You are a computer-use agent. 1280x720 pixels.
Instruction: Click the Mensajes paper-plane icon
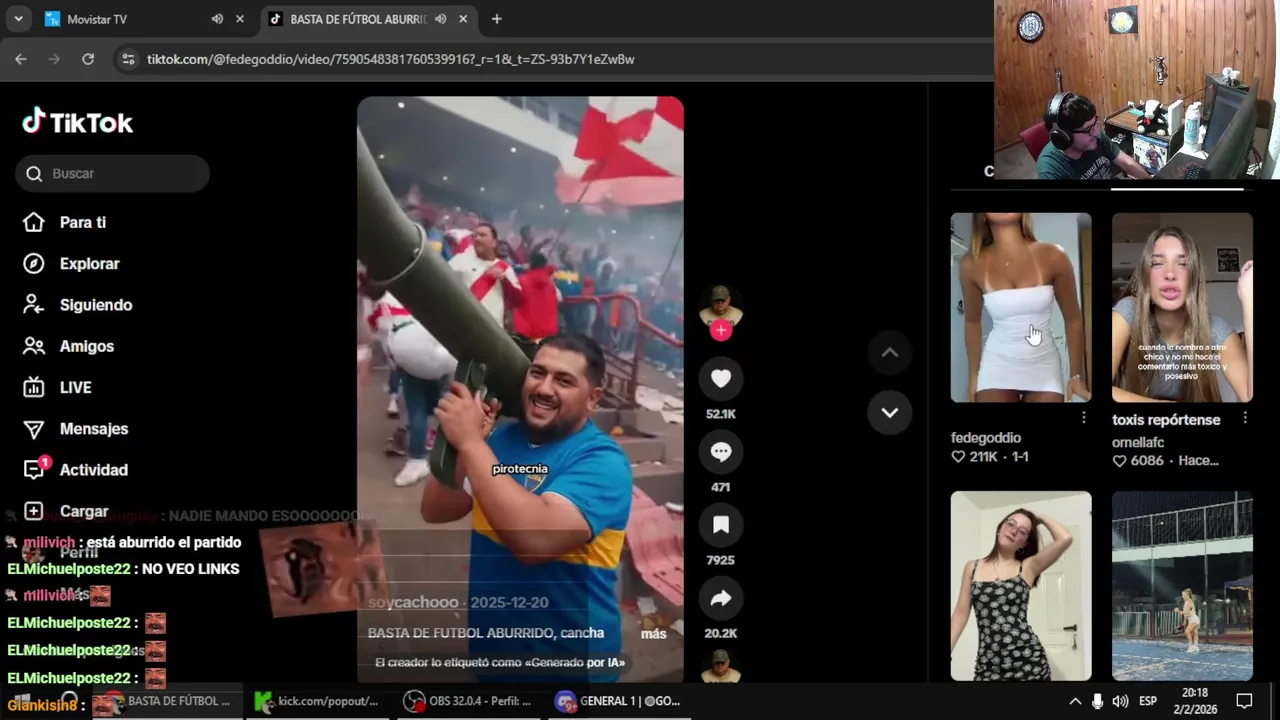pyautogui.click(x=34, y=429)
